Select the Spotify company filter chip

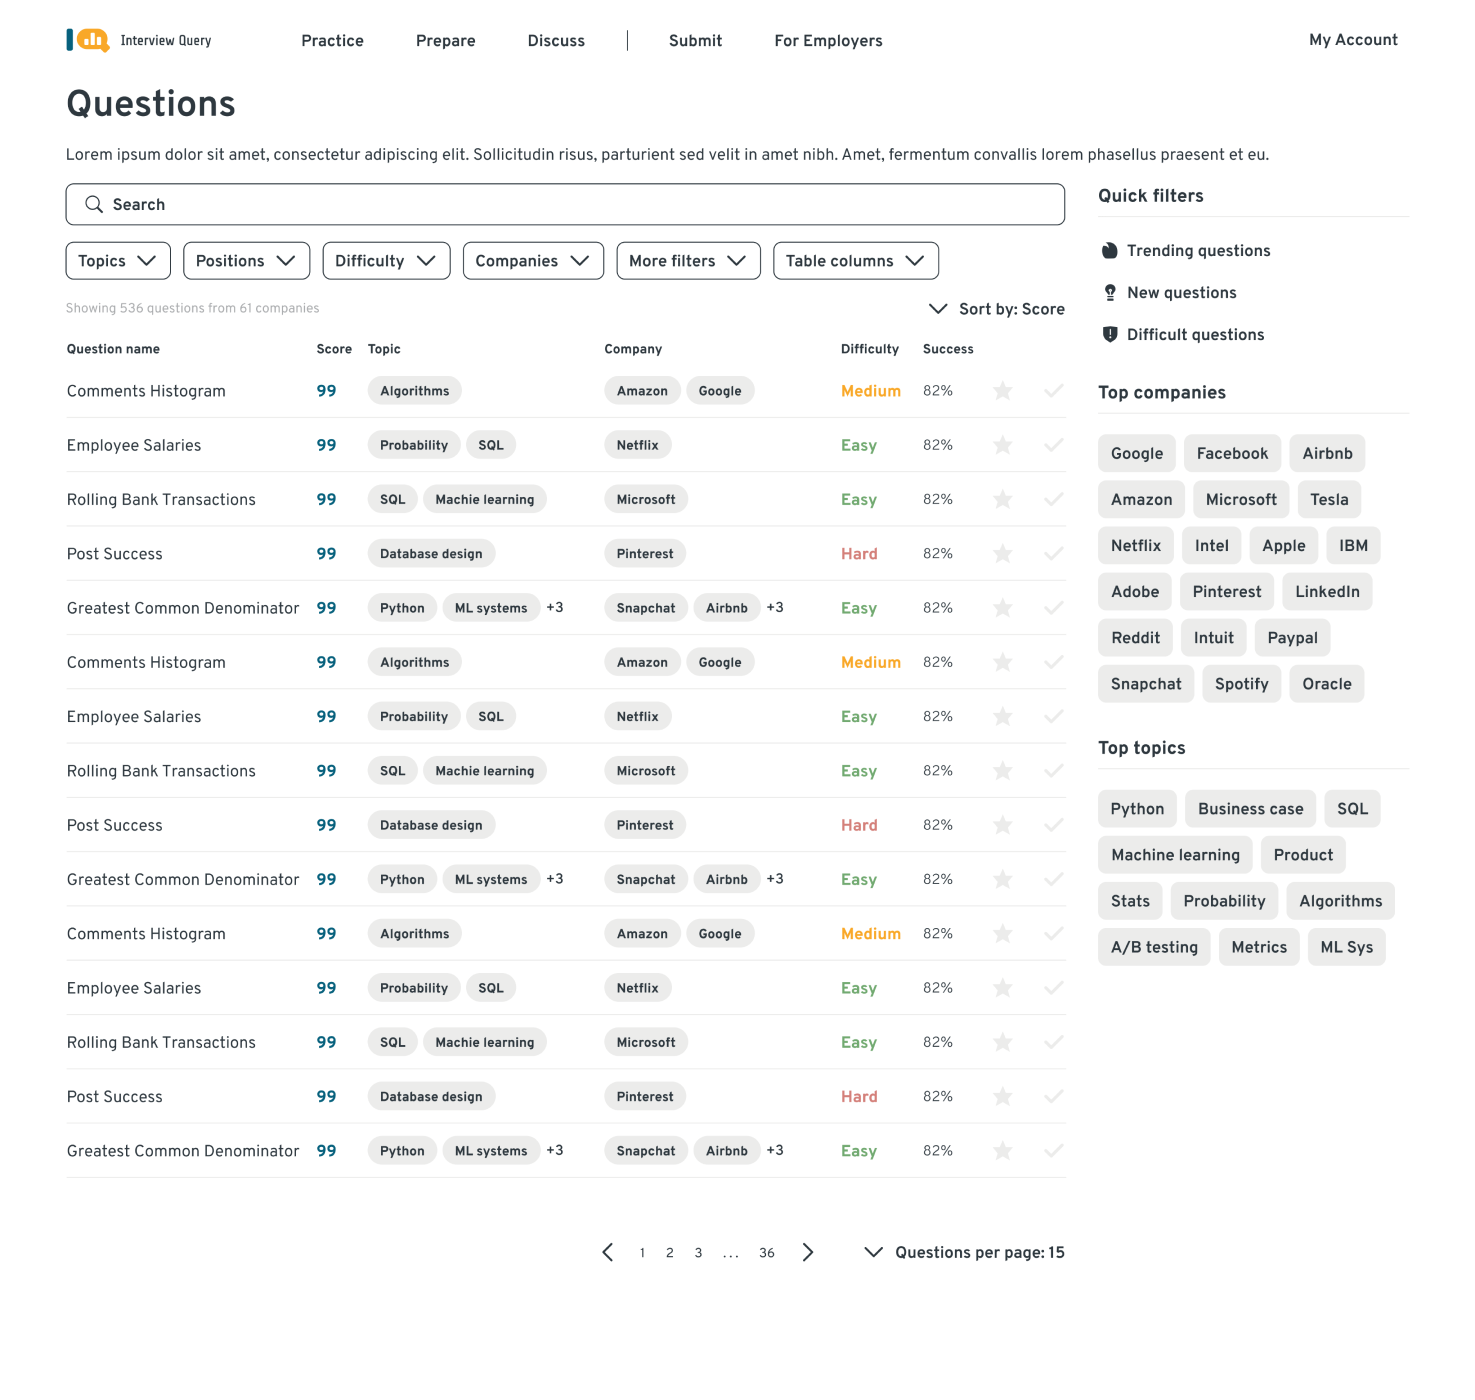coord(1241,684)
